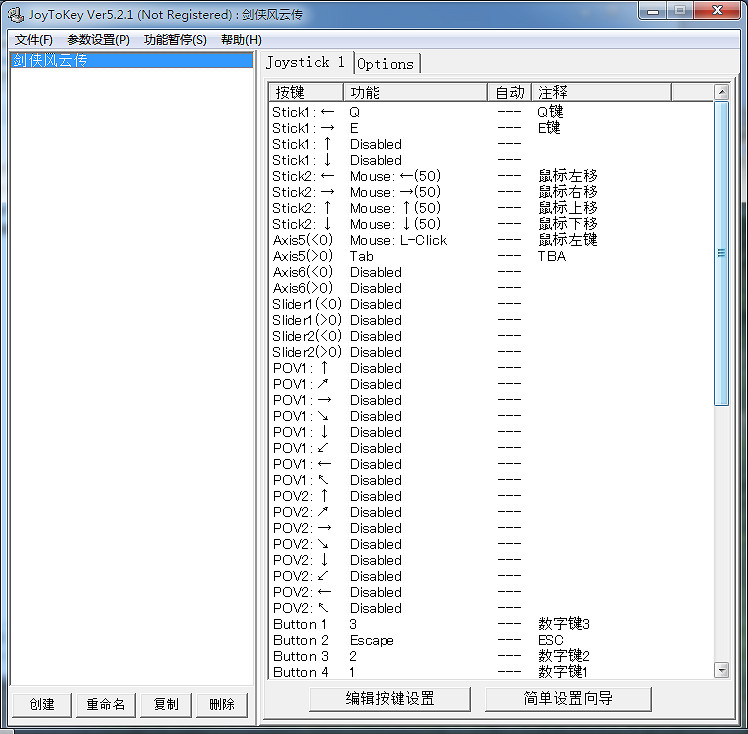Click the 功能 column header
Image resolution: width=748 pixels, height=734 pixels.
point(415,92)
